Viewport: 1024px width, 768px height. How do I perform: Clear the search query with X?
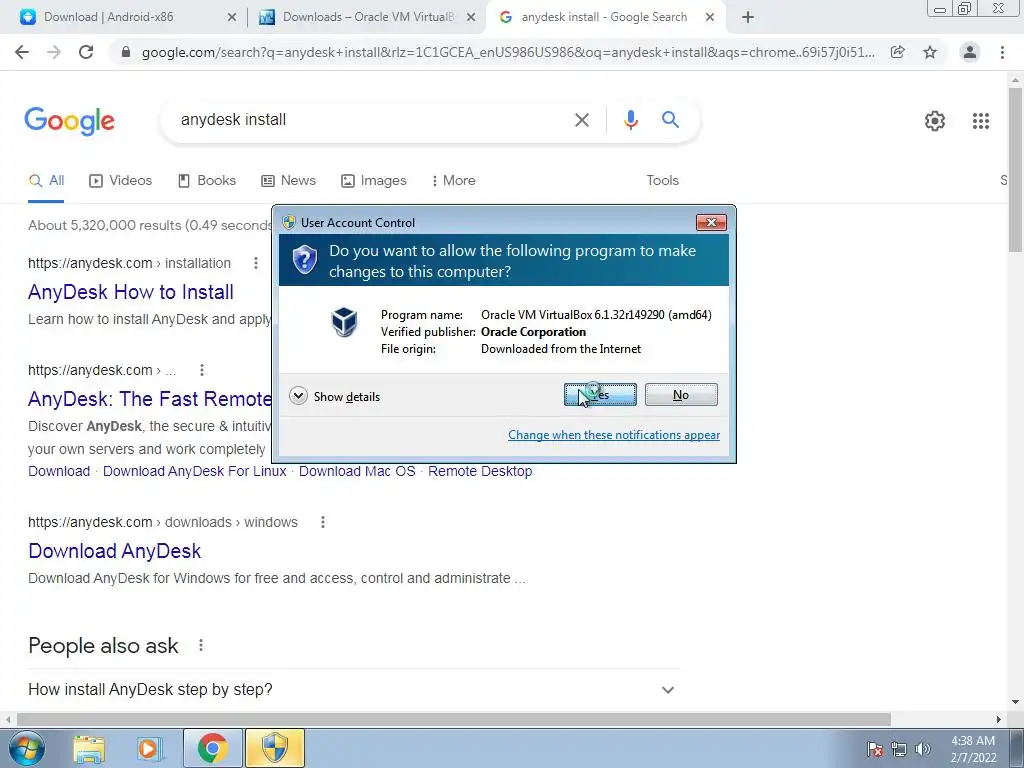582,120
